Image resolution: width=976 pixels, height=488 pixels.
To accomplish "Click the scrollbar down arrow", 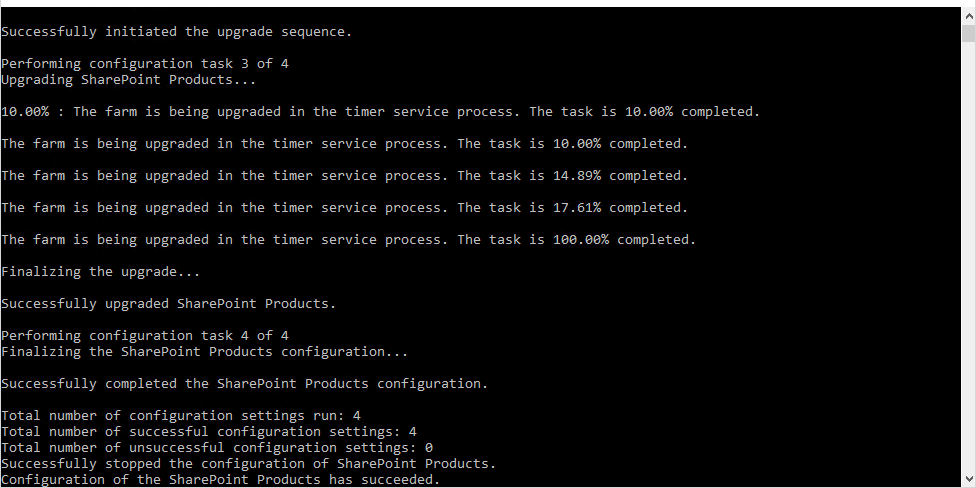I will (969, 479).
